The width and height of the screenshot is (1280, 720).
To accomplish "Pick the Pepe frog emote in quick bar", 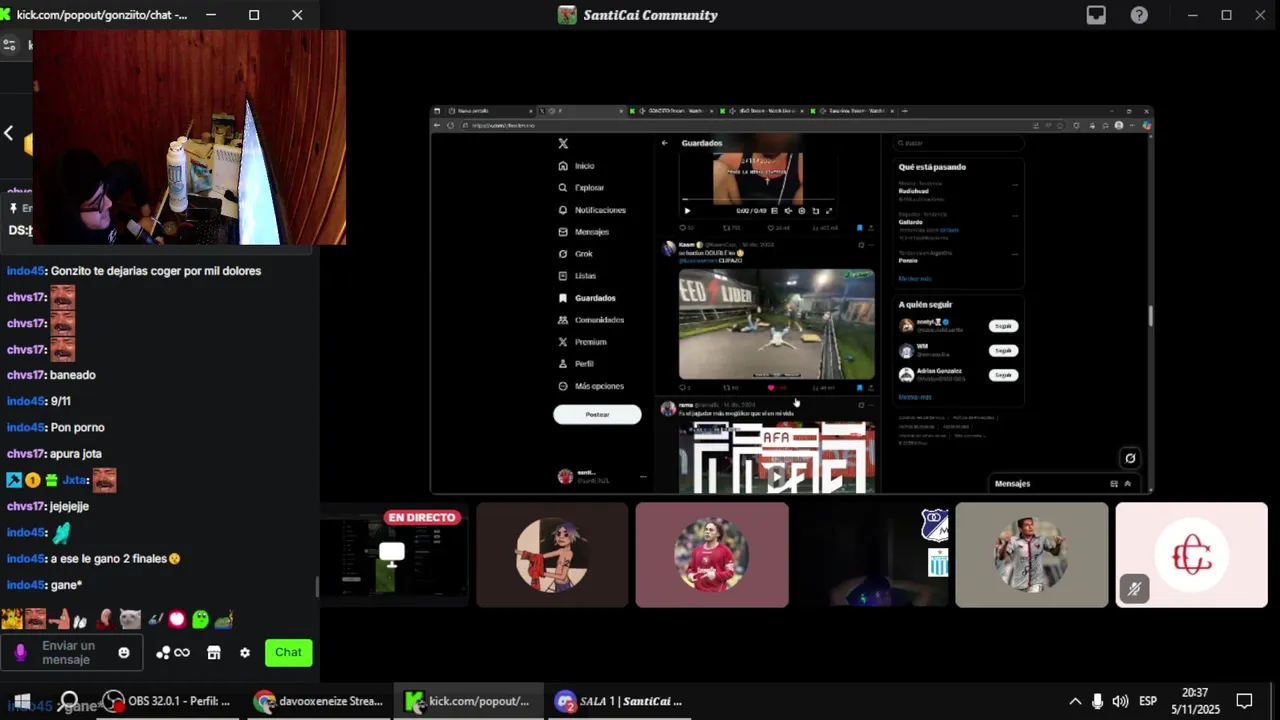I will (223, 619).
